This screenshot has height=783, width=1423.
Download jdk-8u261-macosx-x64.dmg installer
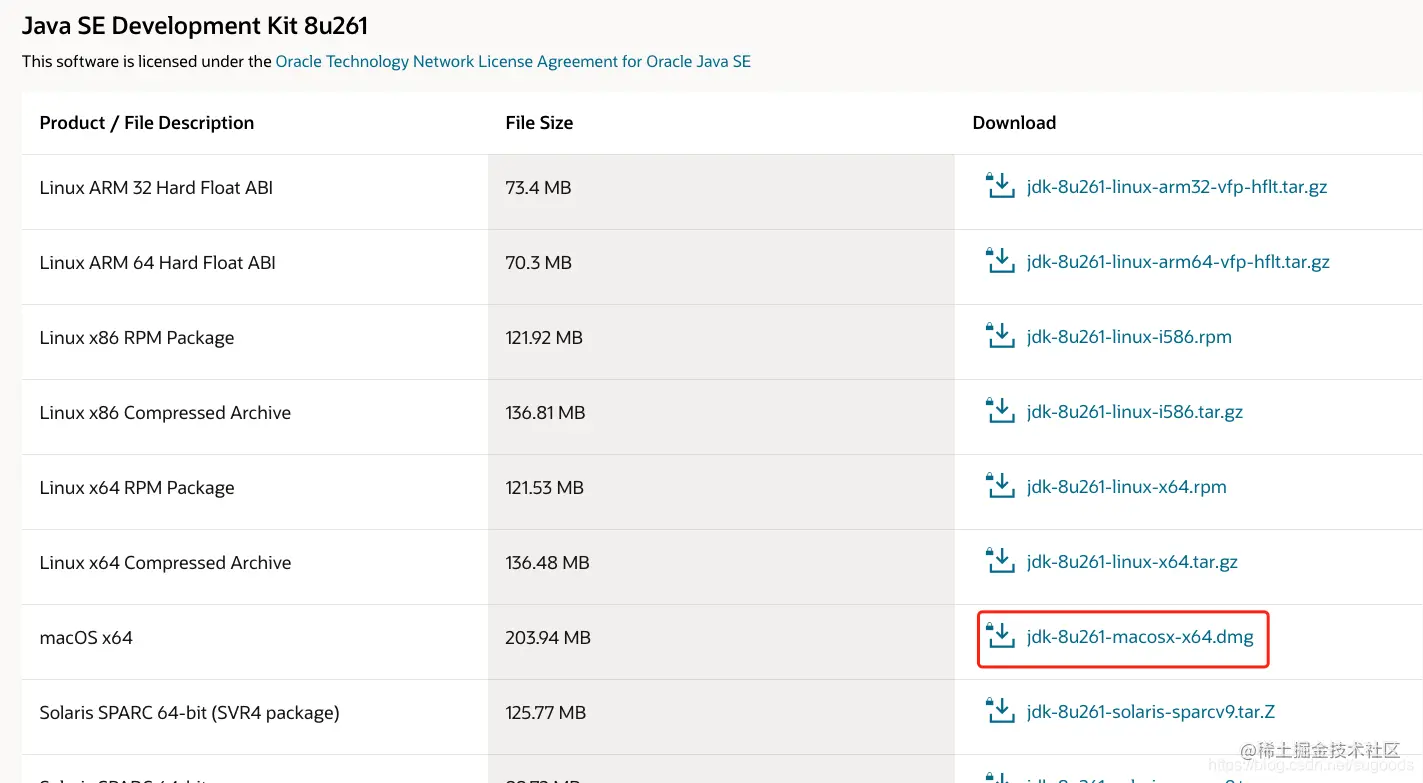(1140, 637)
